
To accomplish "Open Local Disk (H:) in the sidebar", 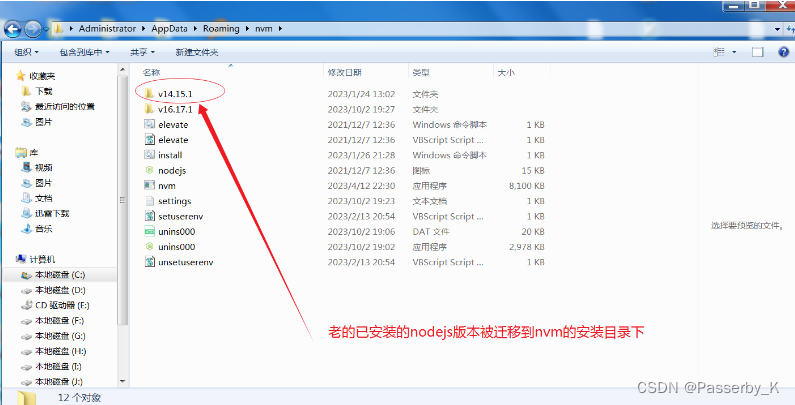I will 60,351.
